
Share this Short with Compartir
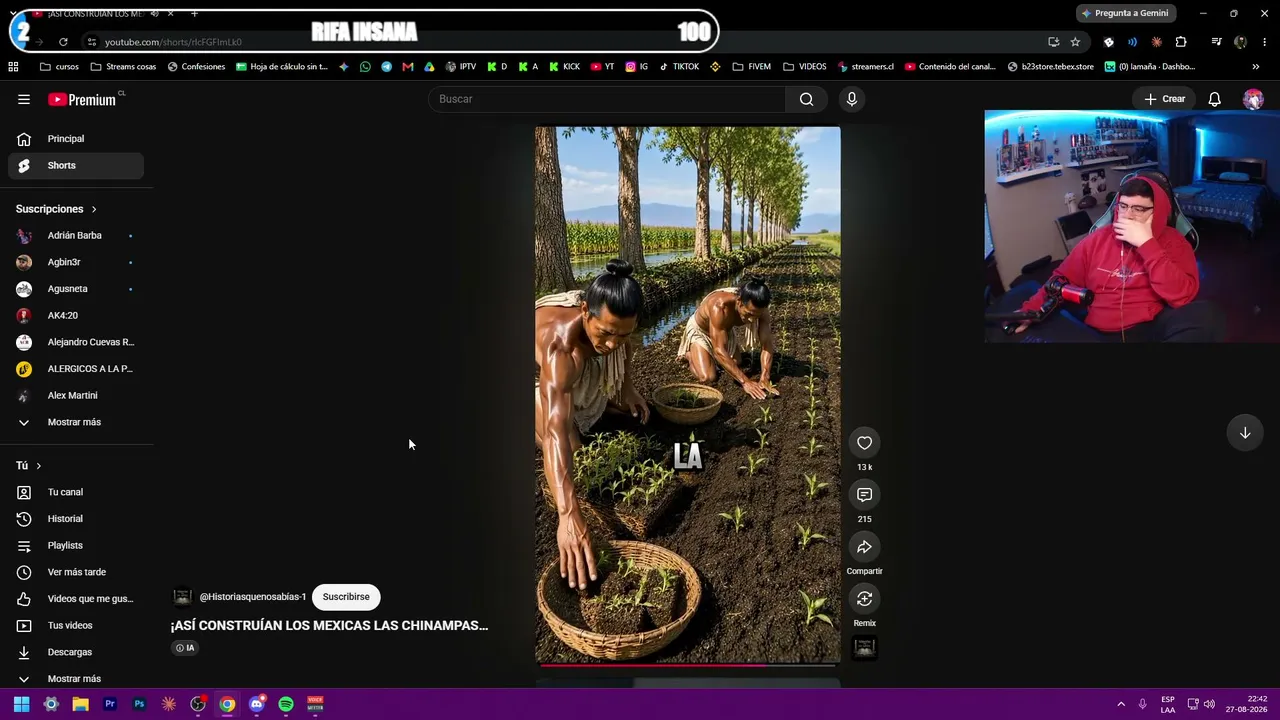click(864, 547)
